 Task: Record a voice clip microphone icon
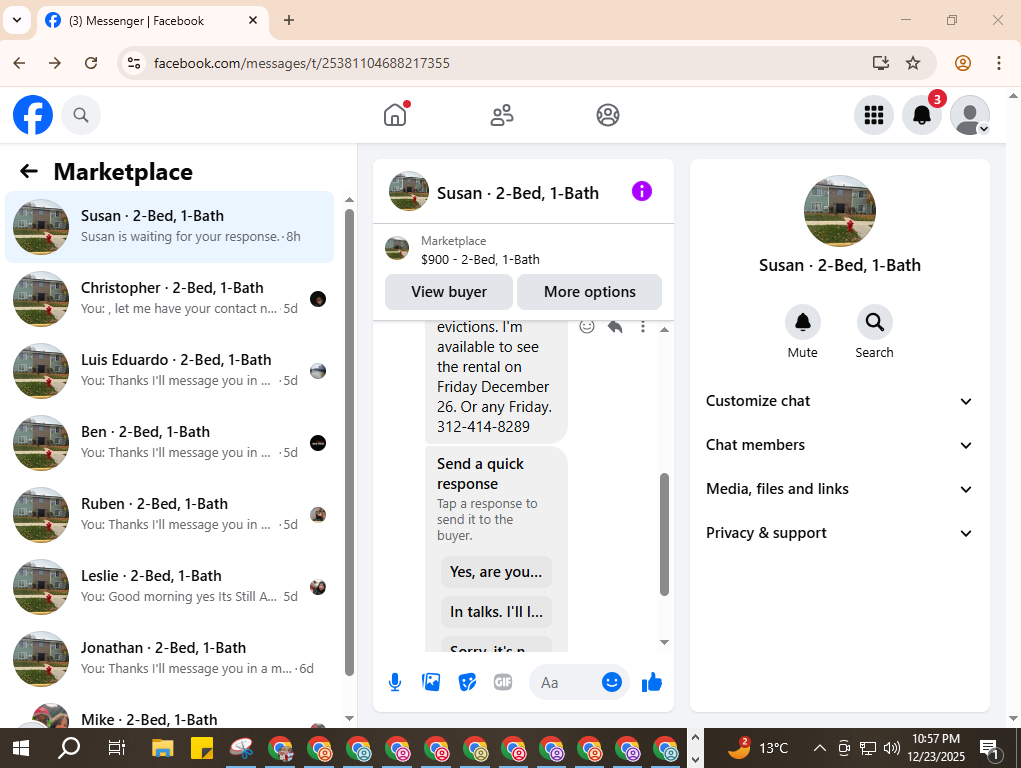395,683
